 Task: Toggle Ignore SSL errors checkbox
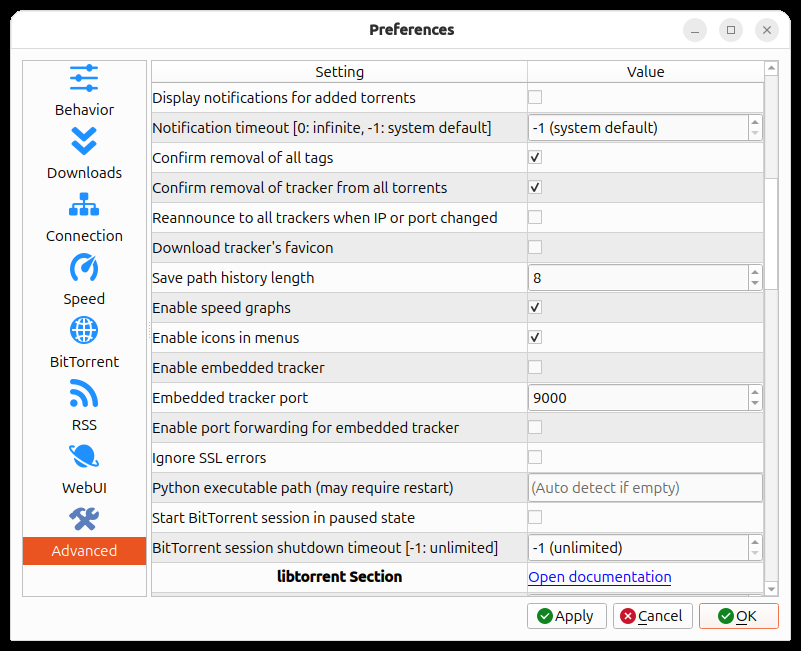pos(535,458)
